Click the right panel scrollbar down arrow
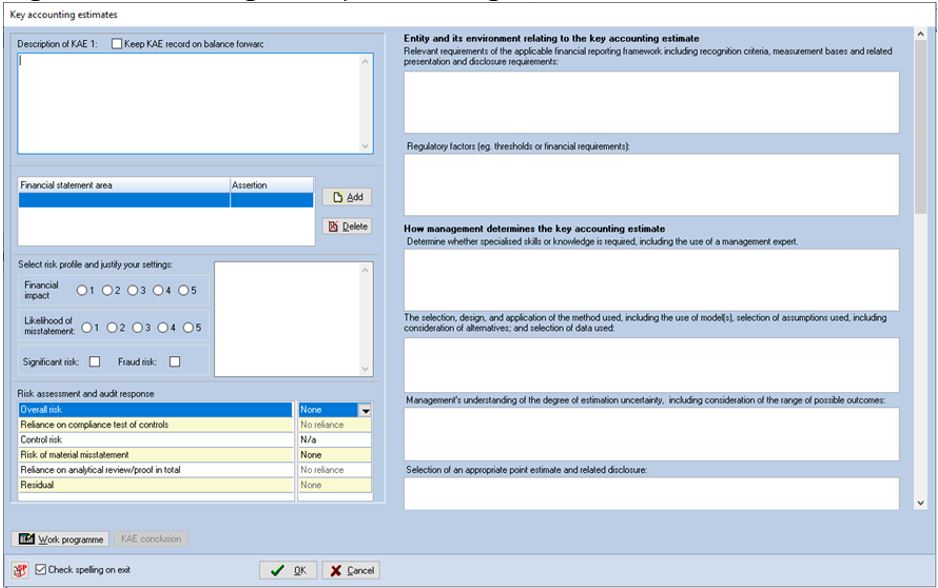The image size is (938, 588). click(920, 503)
